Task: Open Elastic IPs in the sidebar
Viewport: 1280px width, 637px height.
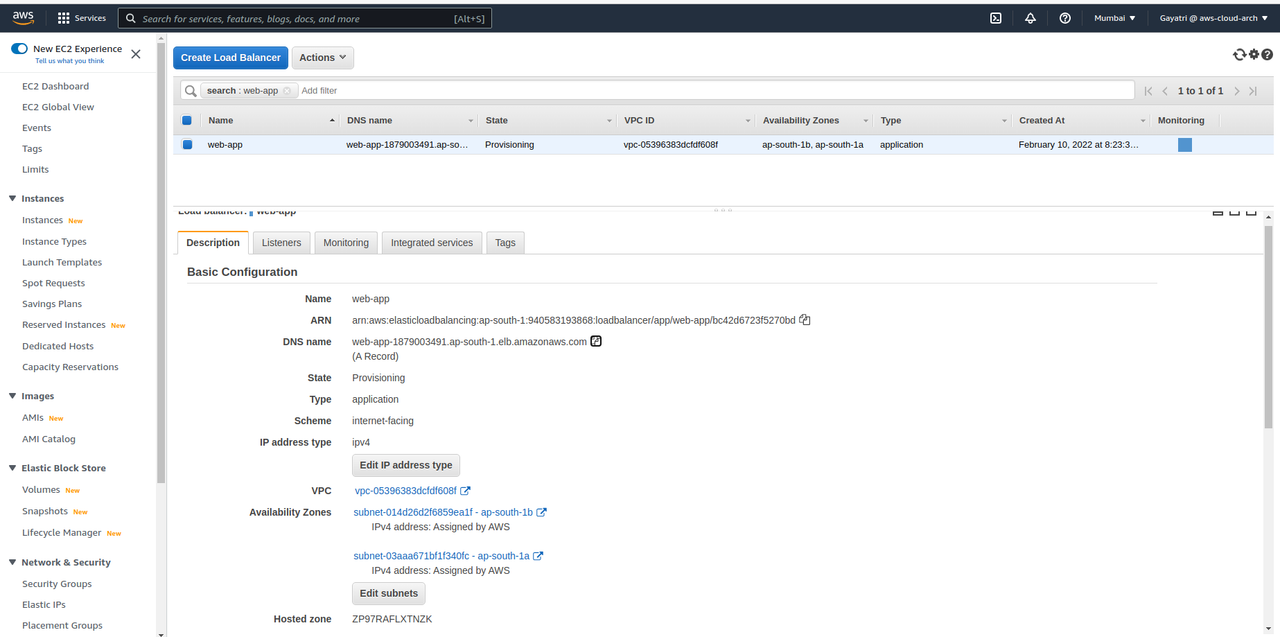Action: pyautogui.click(x=44, y=605)
